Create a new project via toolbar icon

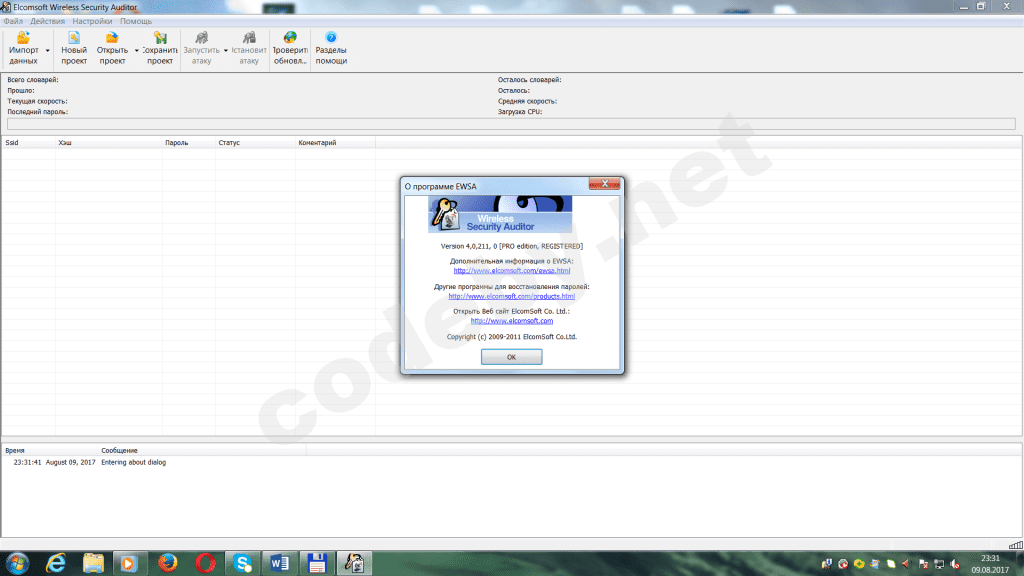click(74, 38)
